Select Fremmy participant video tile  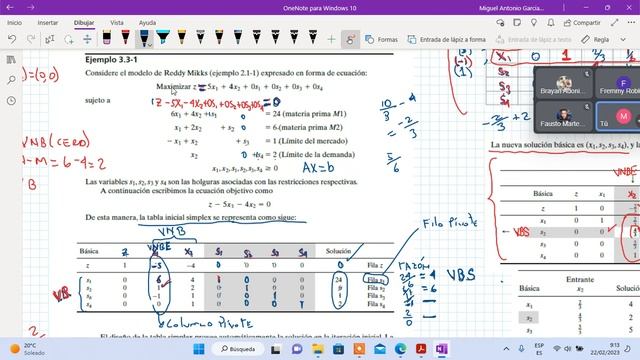618,83
